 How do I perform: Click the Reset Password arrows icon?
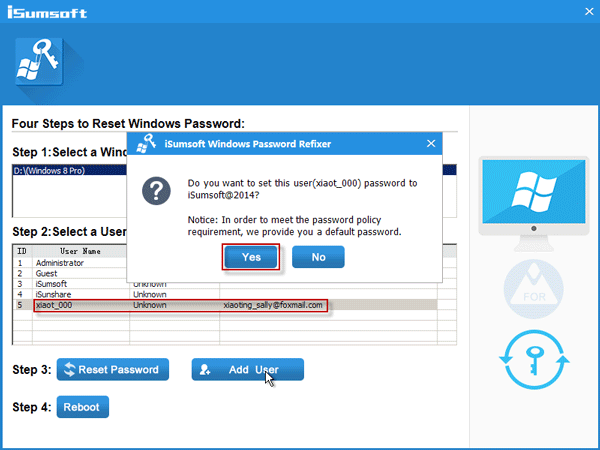69,369
